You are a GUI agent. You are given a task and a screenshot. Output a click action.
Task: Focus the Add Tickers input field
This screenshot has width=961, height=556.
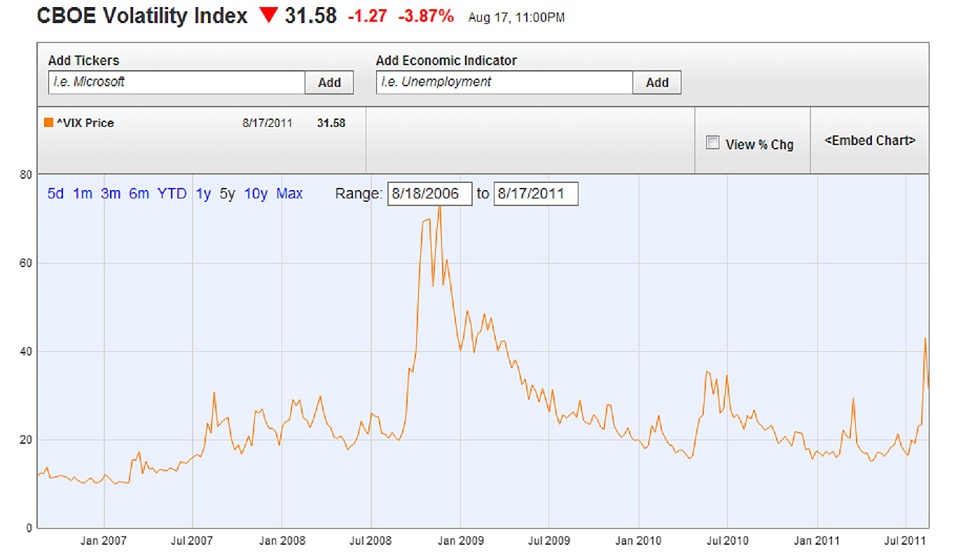tap(177, 82)
